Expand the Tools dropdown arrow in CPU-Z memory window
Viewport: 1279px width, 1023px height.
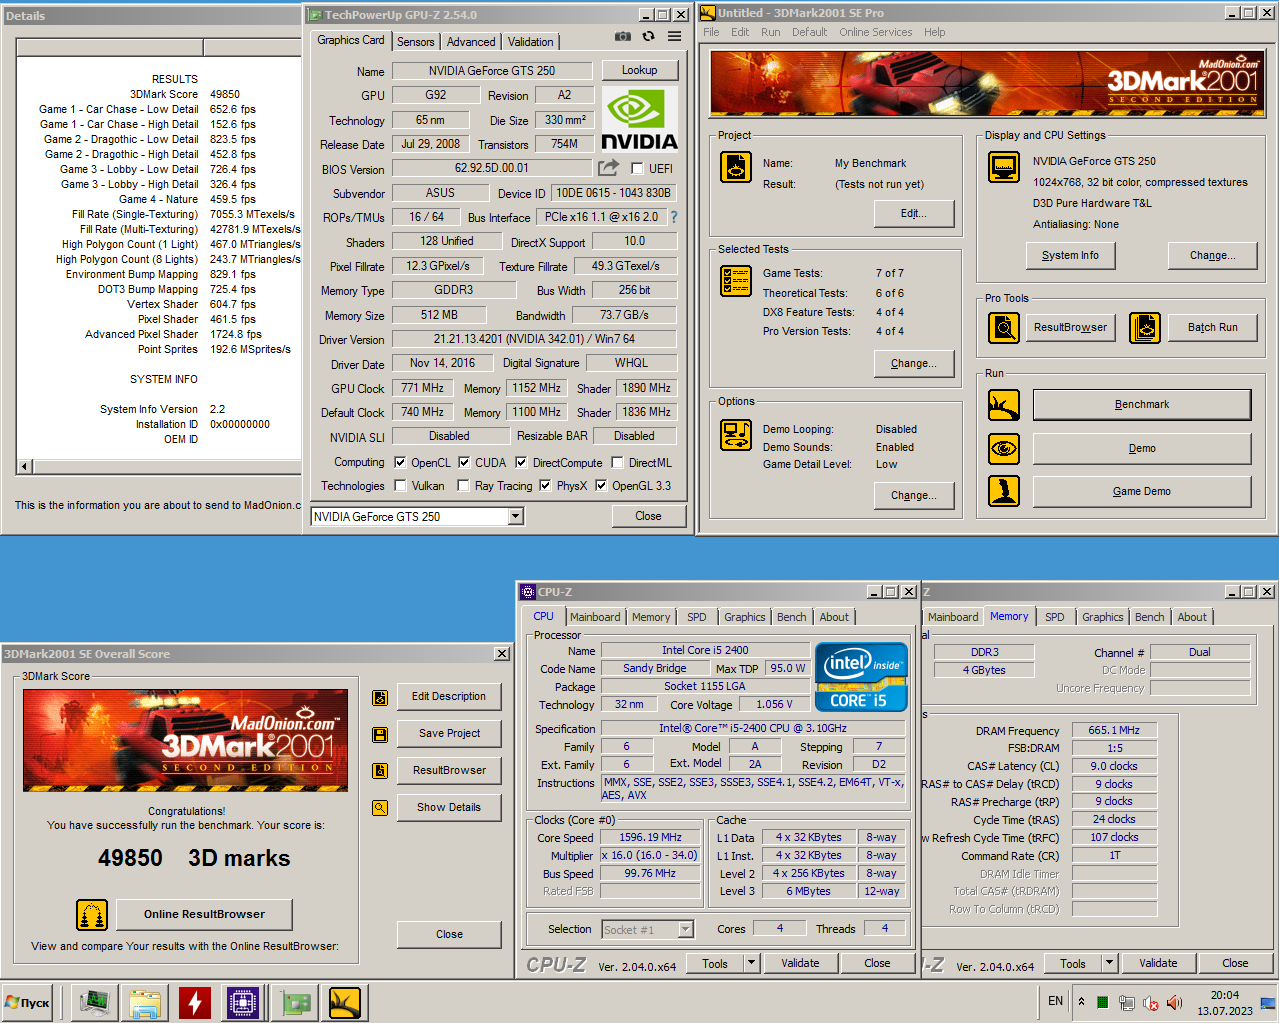pyautogui.click(x=1109, y=963)
